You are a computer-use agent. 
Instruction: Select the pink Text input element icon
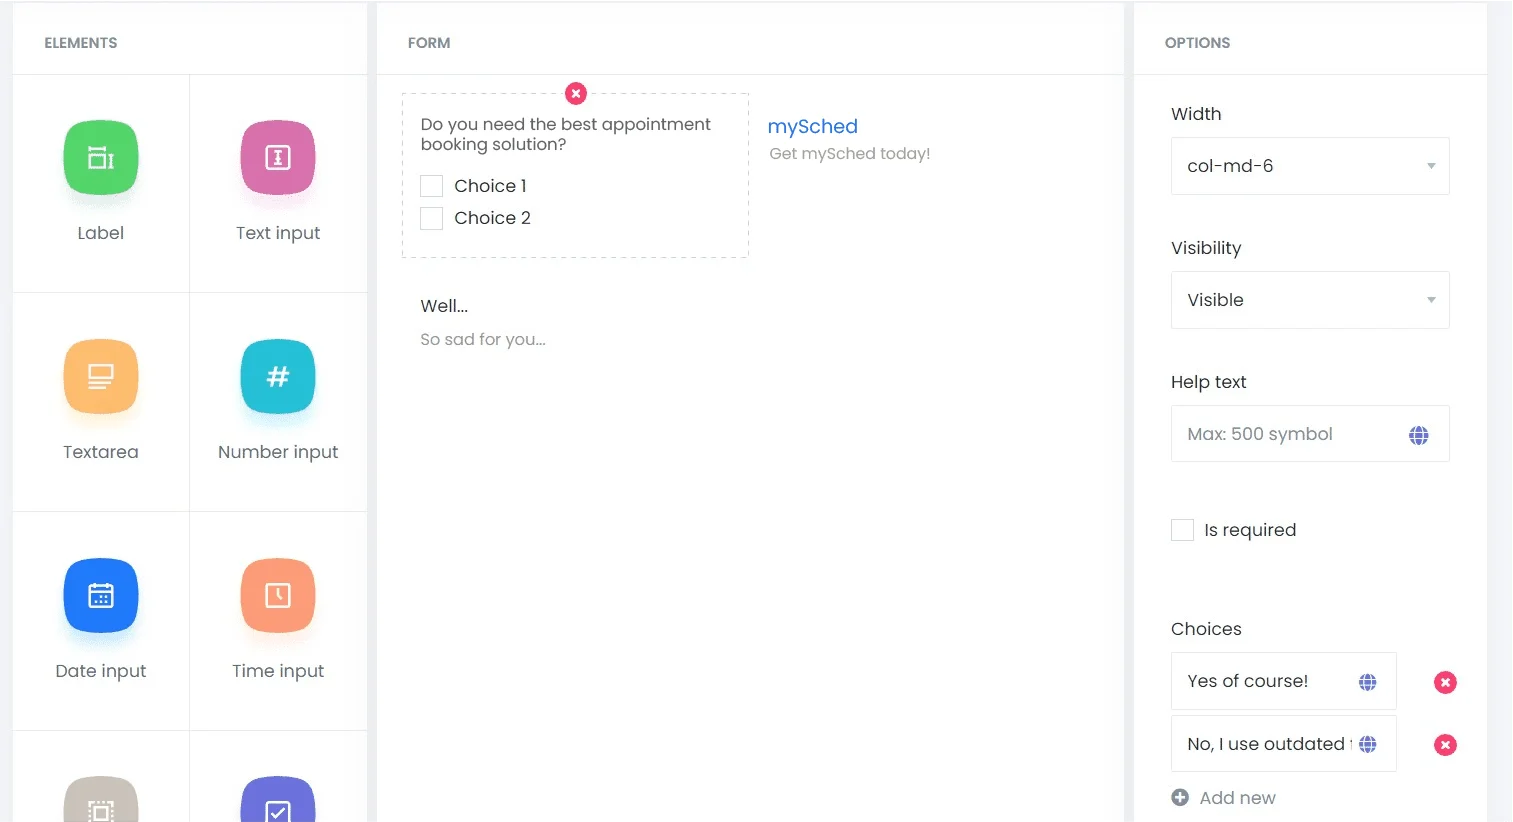[x=278, y=157]
